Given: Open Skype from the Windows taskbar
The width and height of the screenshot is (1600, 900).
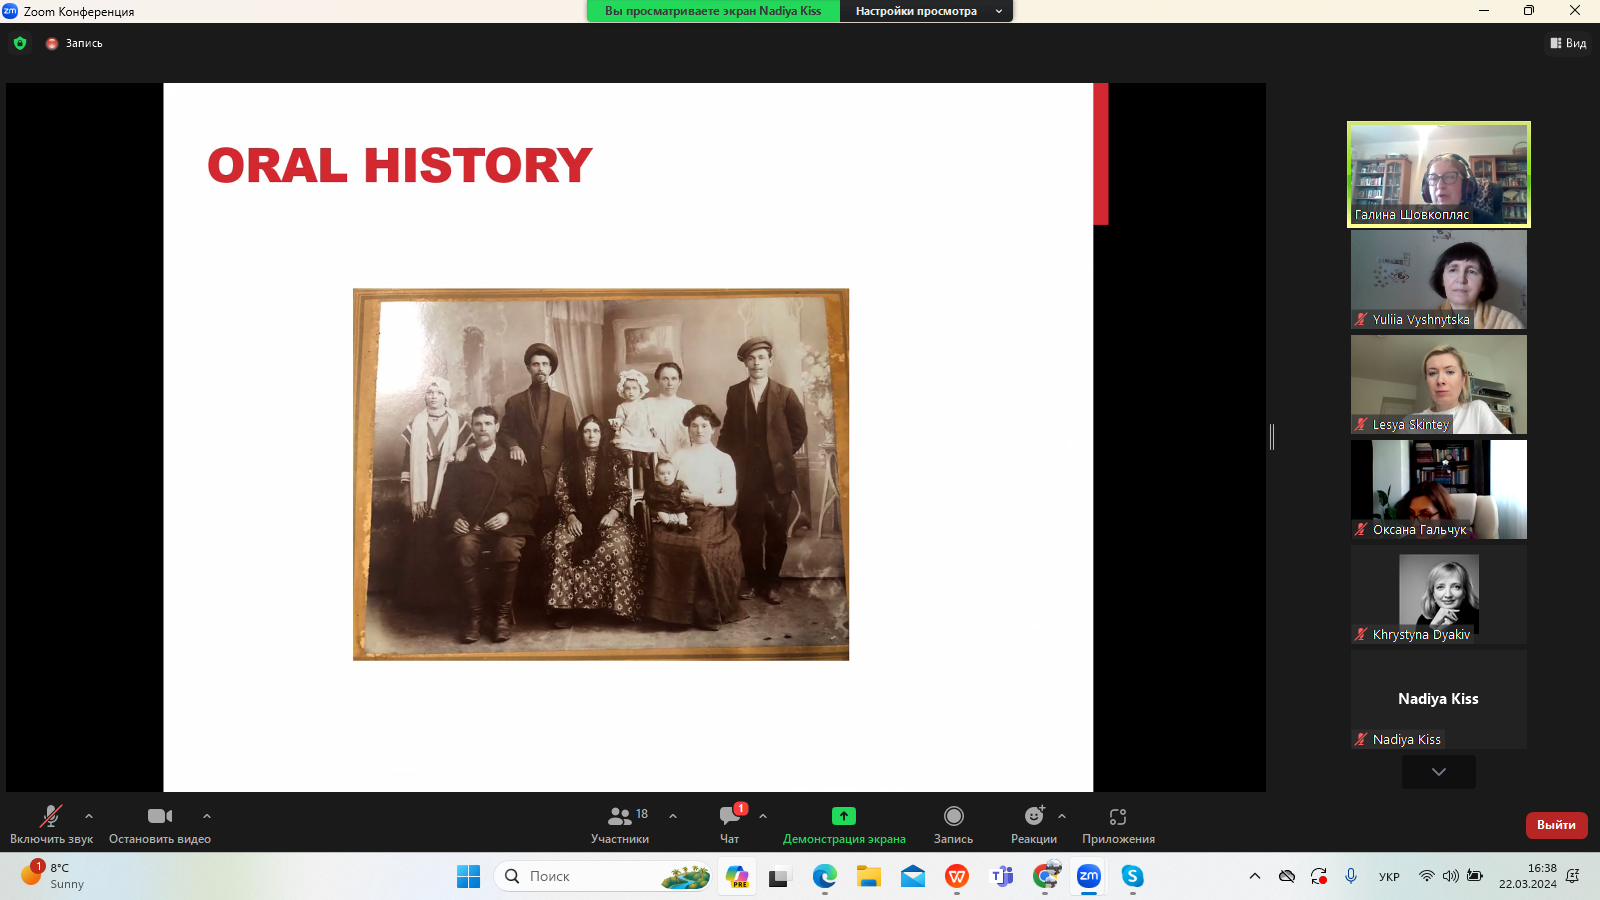Looking at the screenshot, I should [x=1132, y=876].
